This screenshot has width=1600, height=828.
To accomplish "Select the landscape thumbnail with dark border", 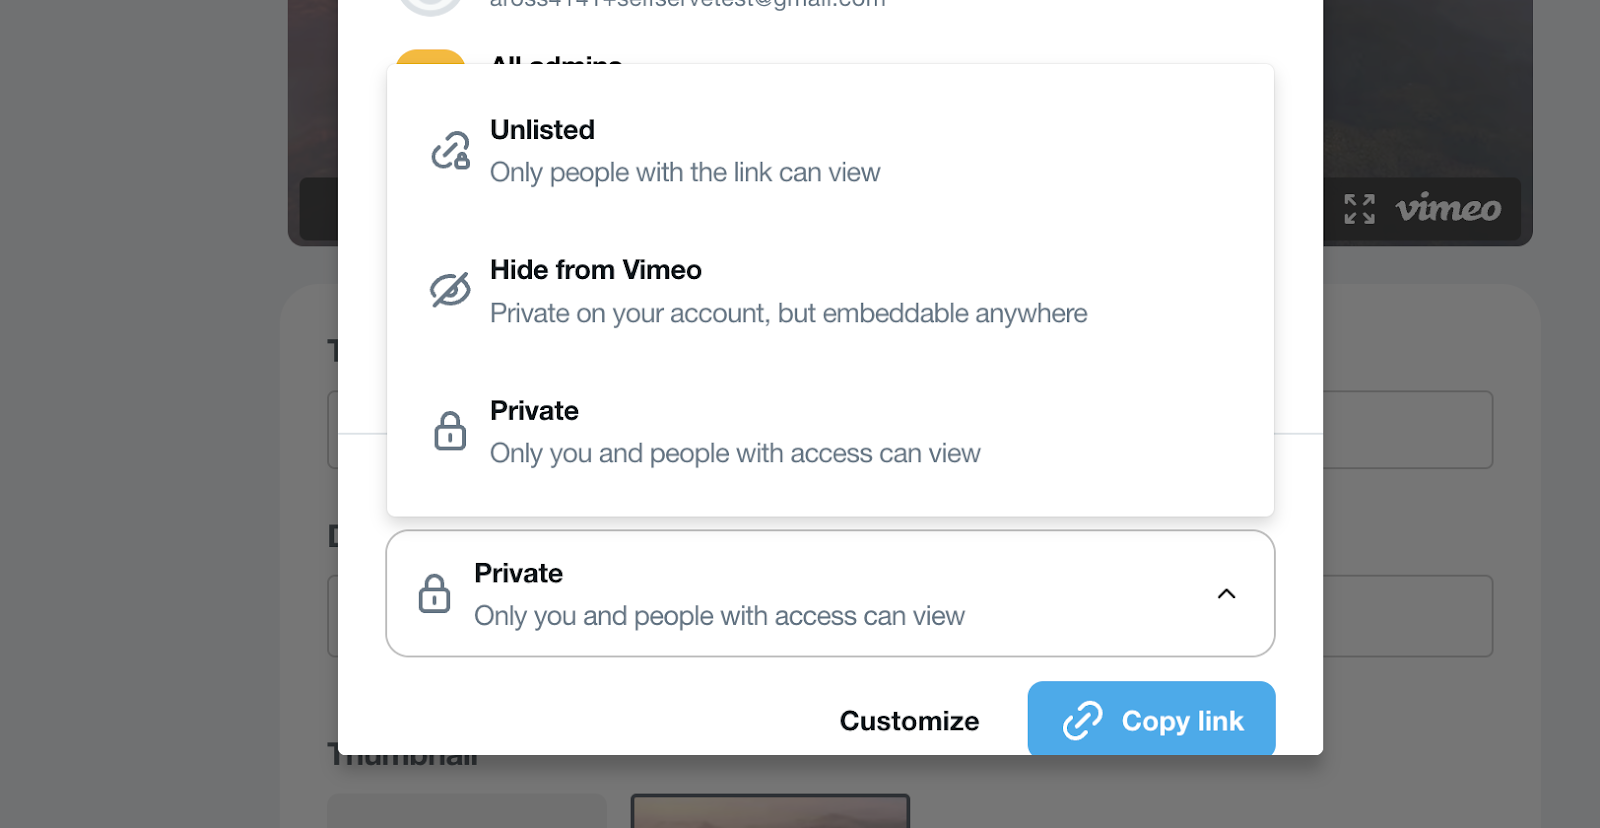I will click(770, 811).
